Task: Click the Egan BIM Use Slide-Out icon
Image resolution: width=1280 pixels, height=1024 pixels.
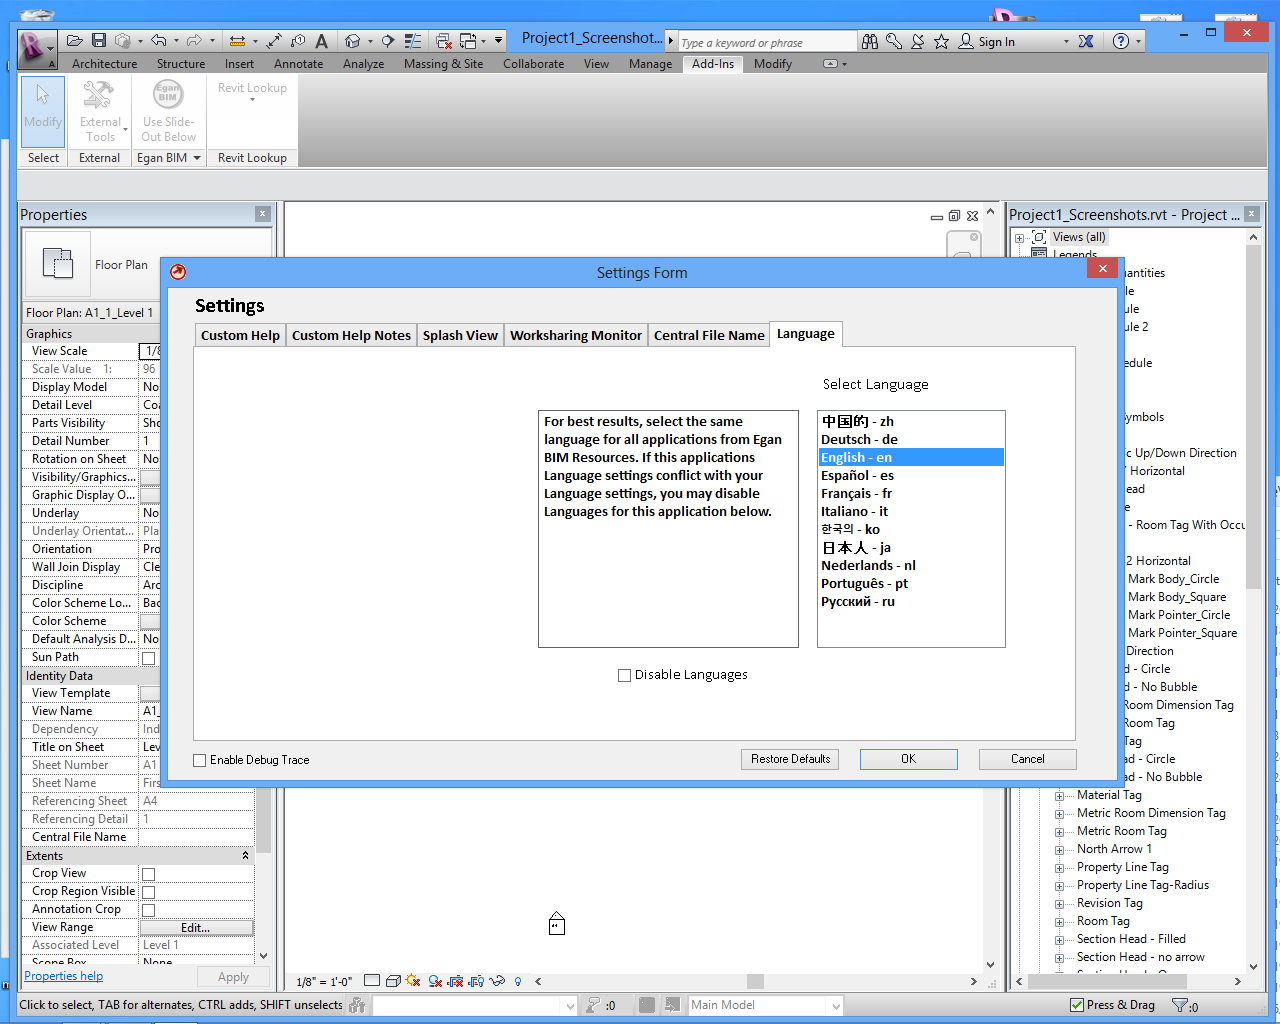Action: click(x=168, y=94)
